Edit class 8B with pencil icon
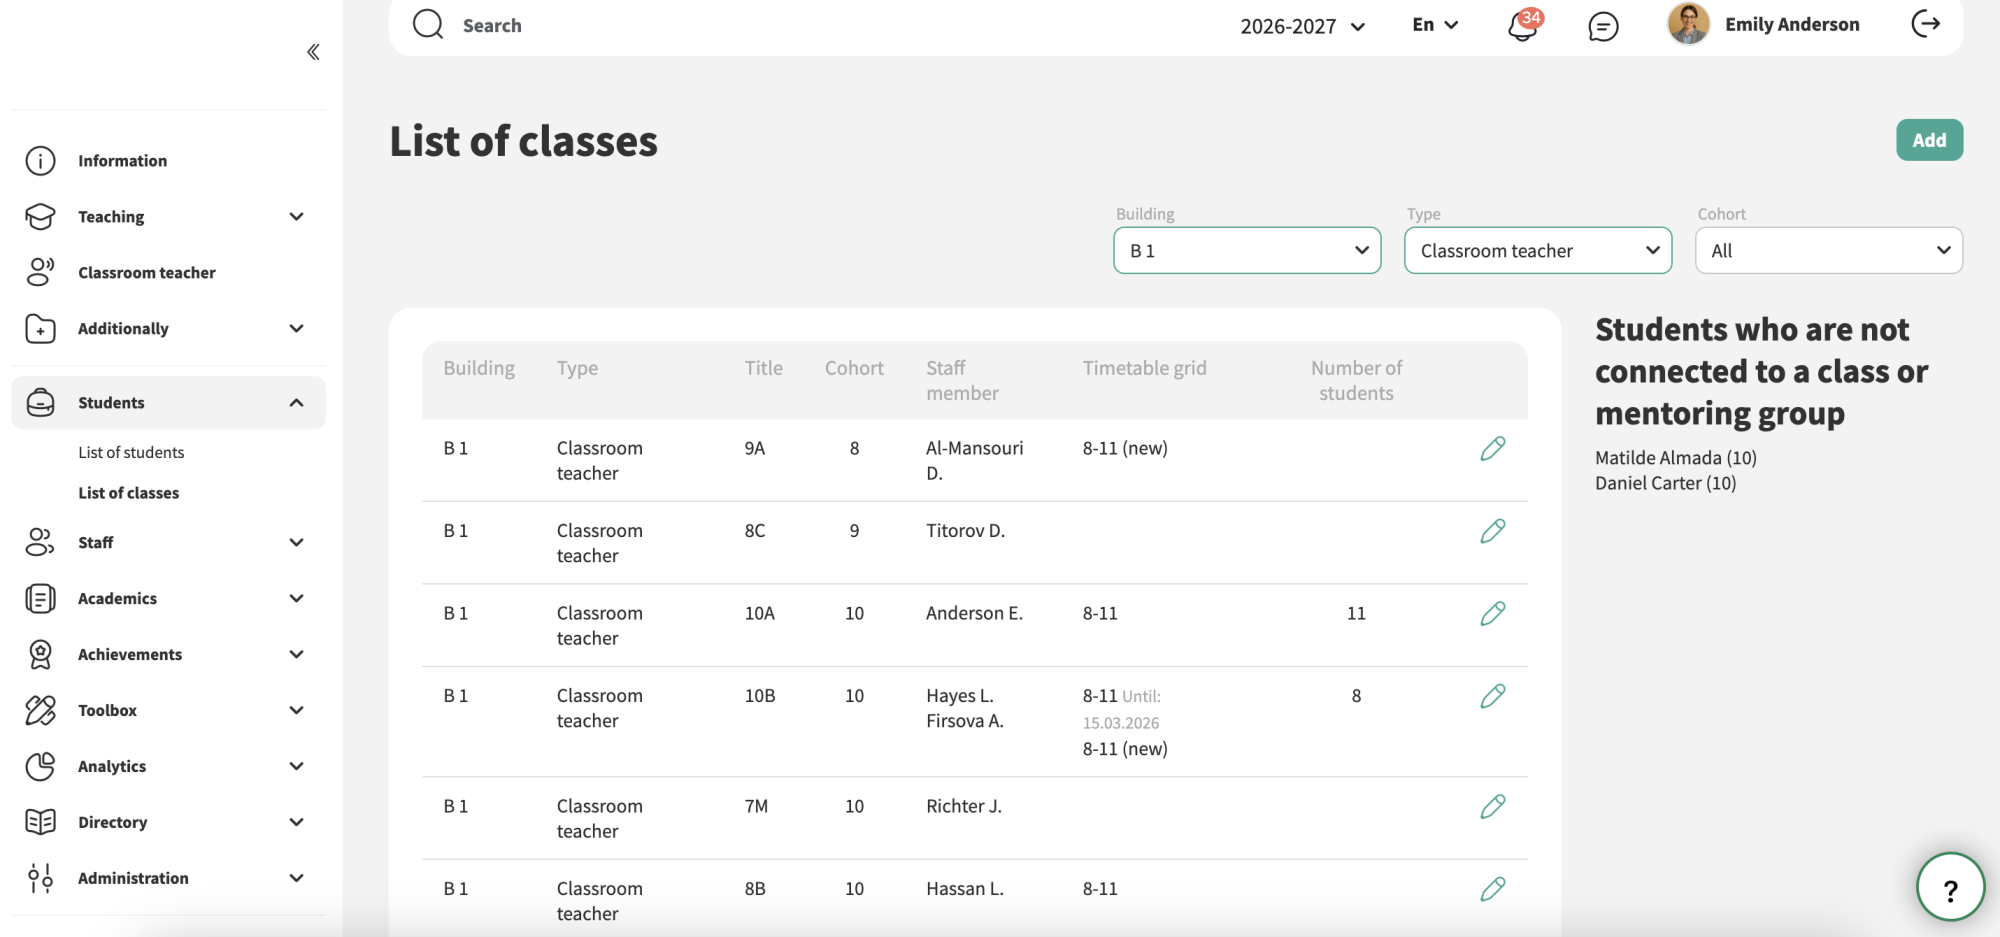 [1493, 889]
